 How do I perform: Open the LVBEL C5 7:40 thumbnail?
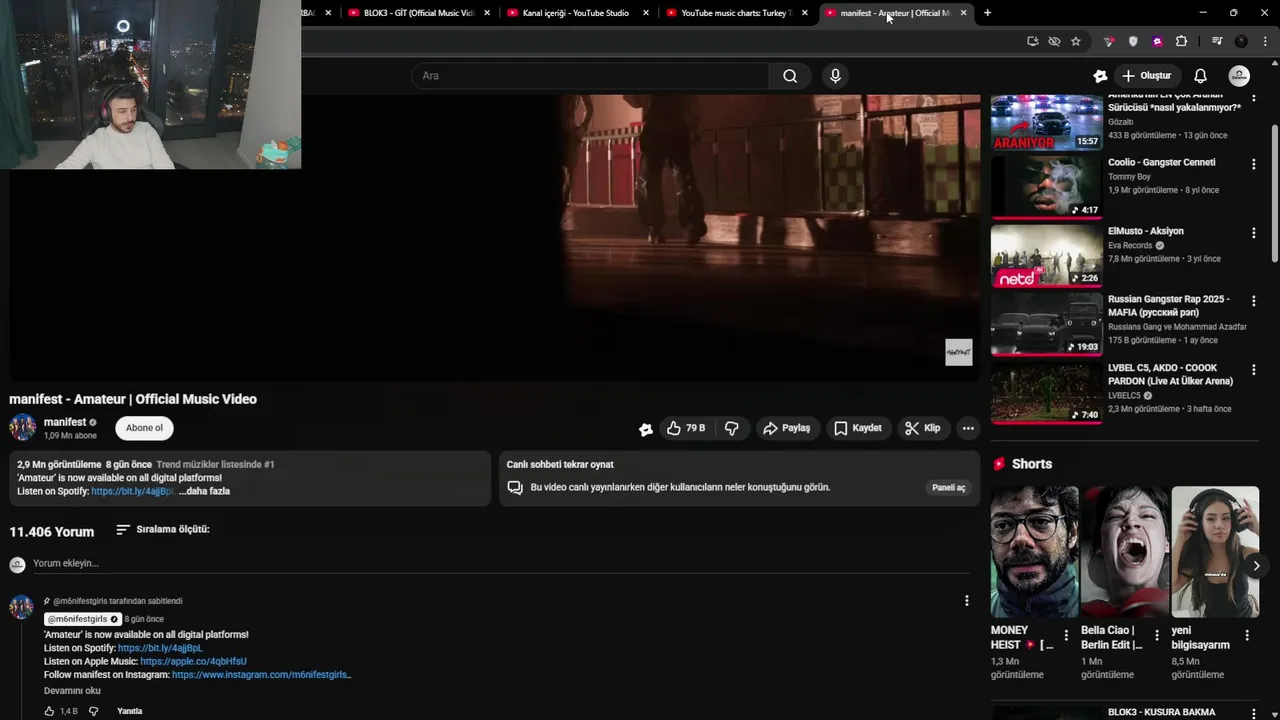(1046, 392)
